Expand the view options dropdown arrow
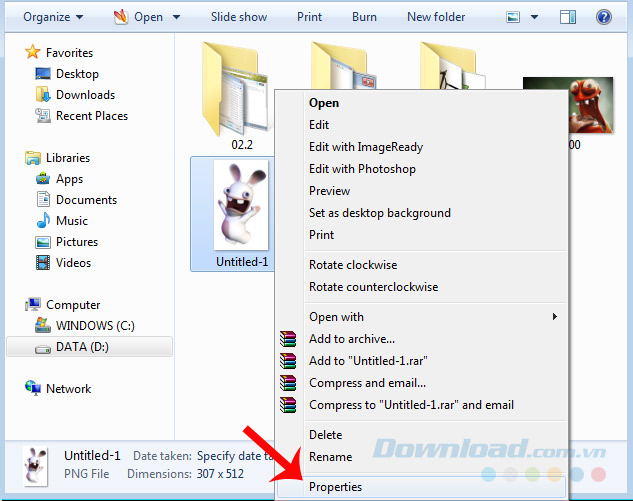This screenshot has width=633, height=501. click(534, 17)
